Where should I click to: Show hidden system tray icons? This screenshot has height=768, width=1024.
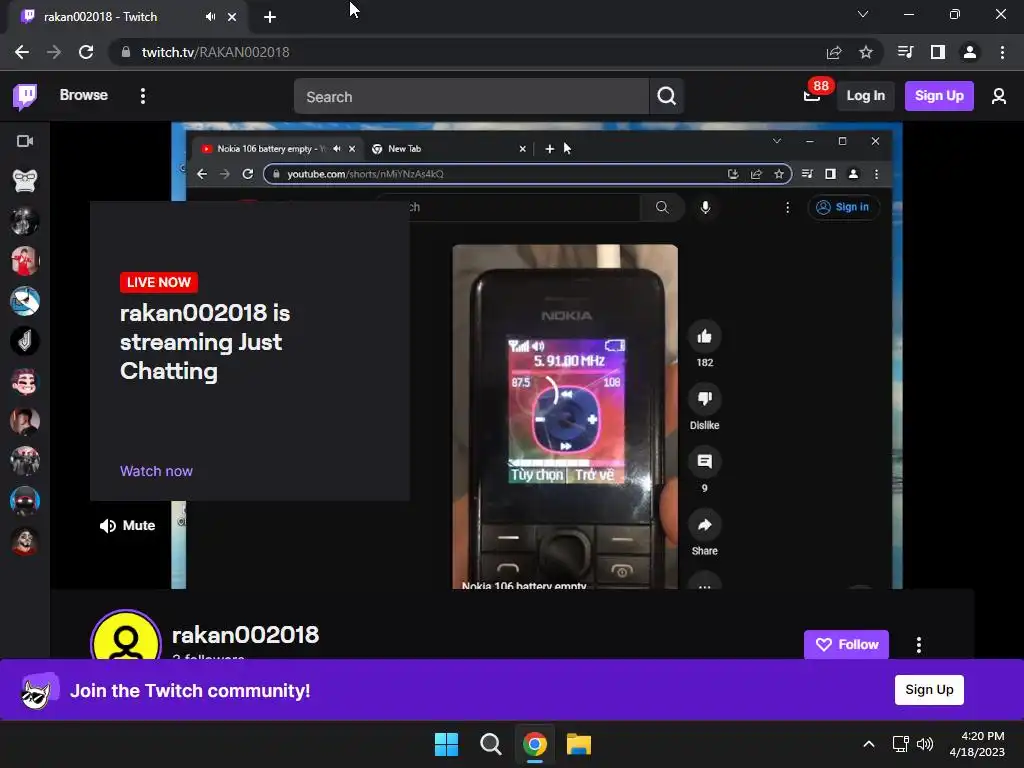(x=869, y=744)
